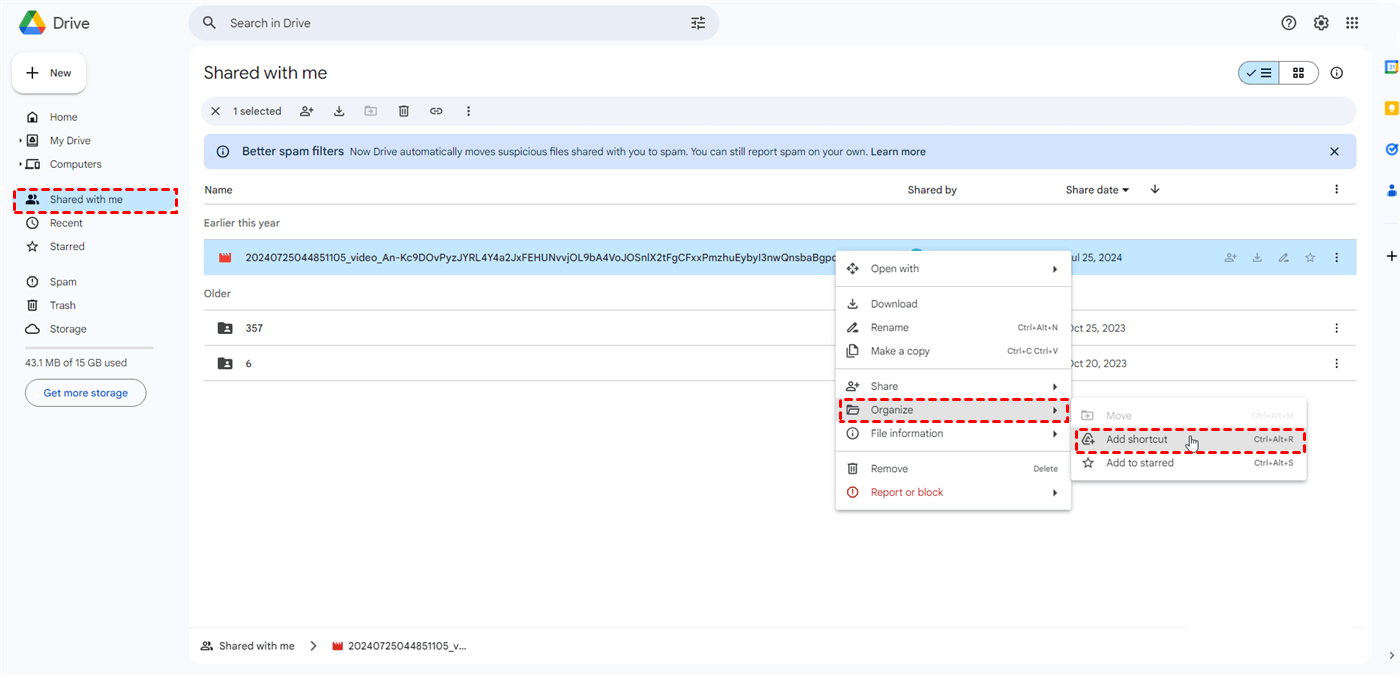Star the selected video file row
This screenshot has height=676, width=1400.
click(x=1310, y=258)
